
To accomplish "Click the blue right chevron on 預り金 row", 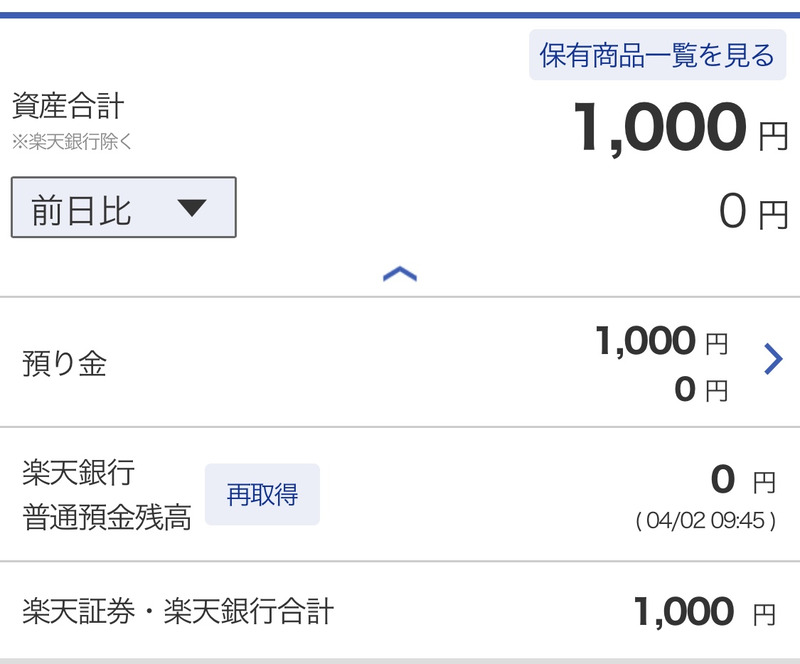I will tap(772, 358).
